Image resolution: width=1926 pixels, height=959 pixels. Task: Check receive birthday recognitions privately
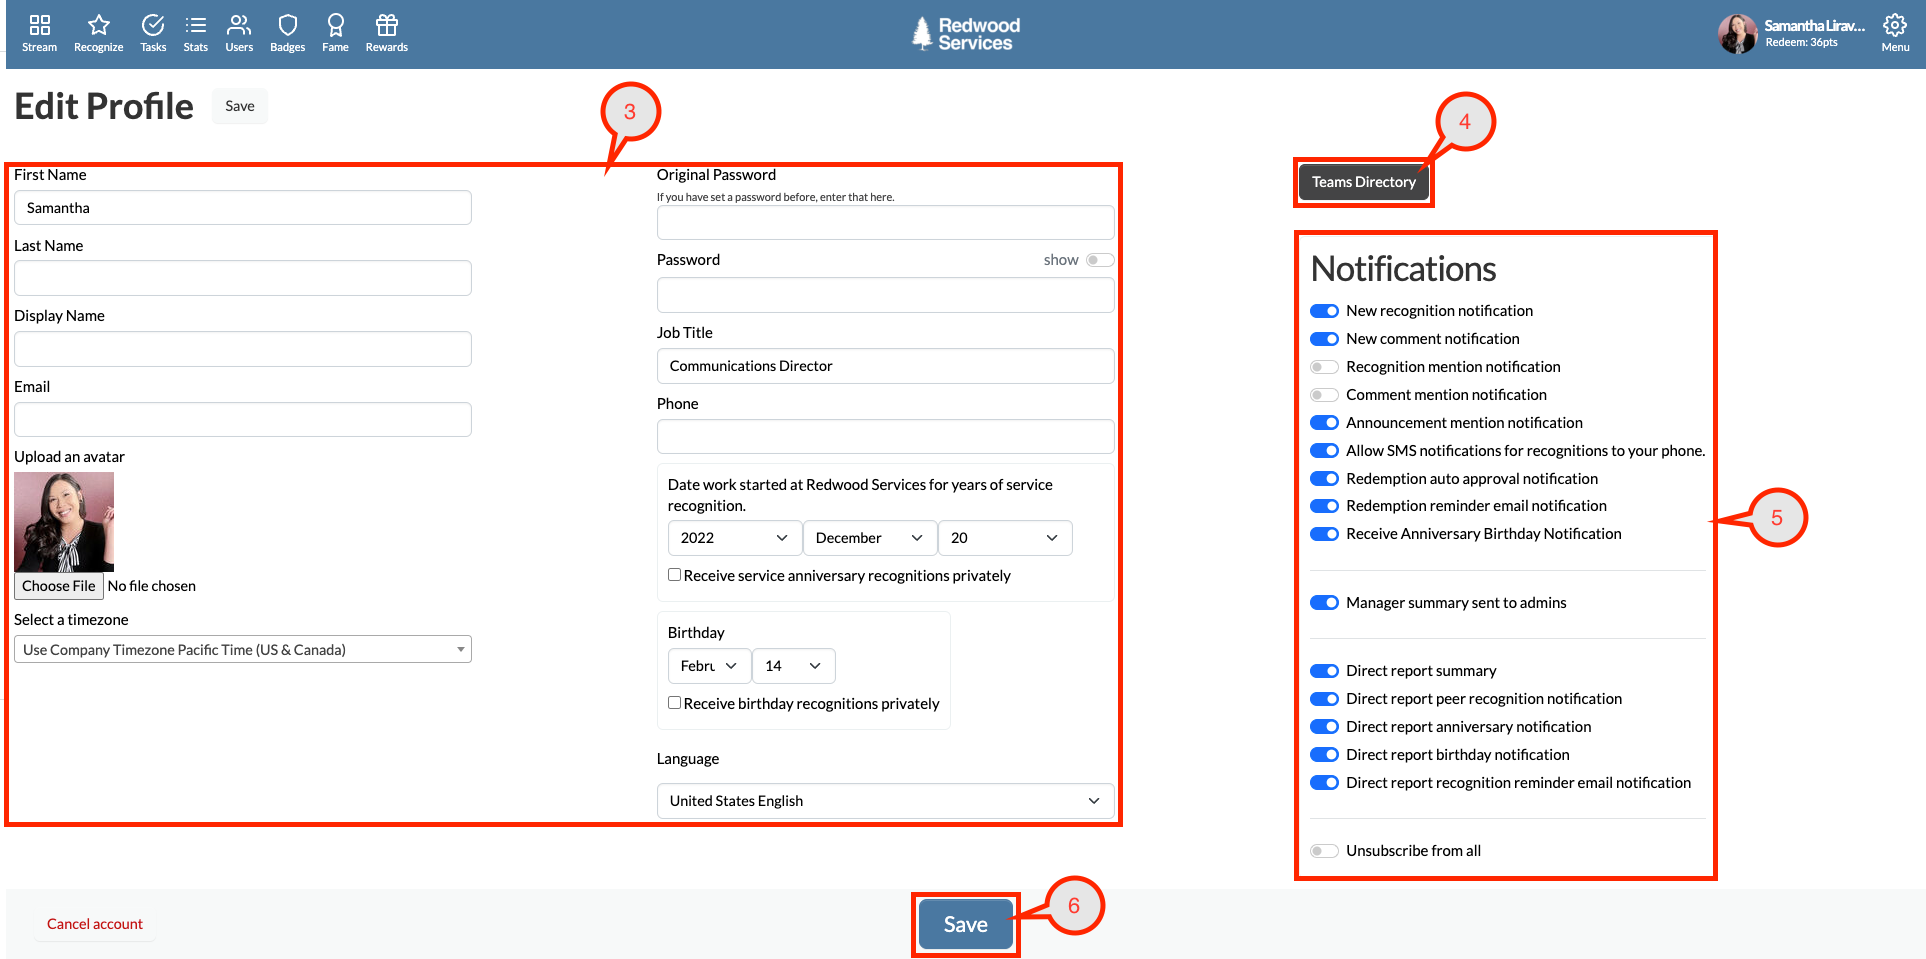[x=675, y=702]
